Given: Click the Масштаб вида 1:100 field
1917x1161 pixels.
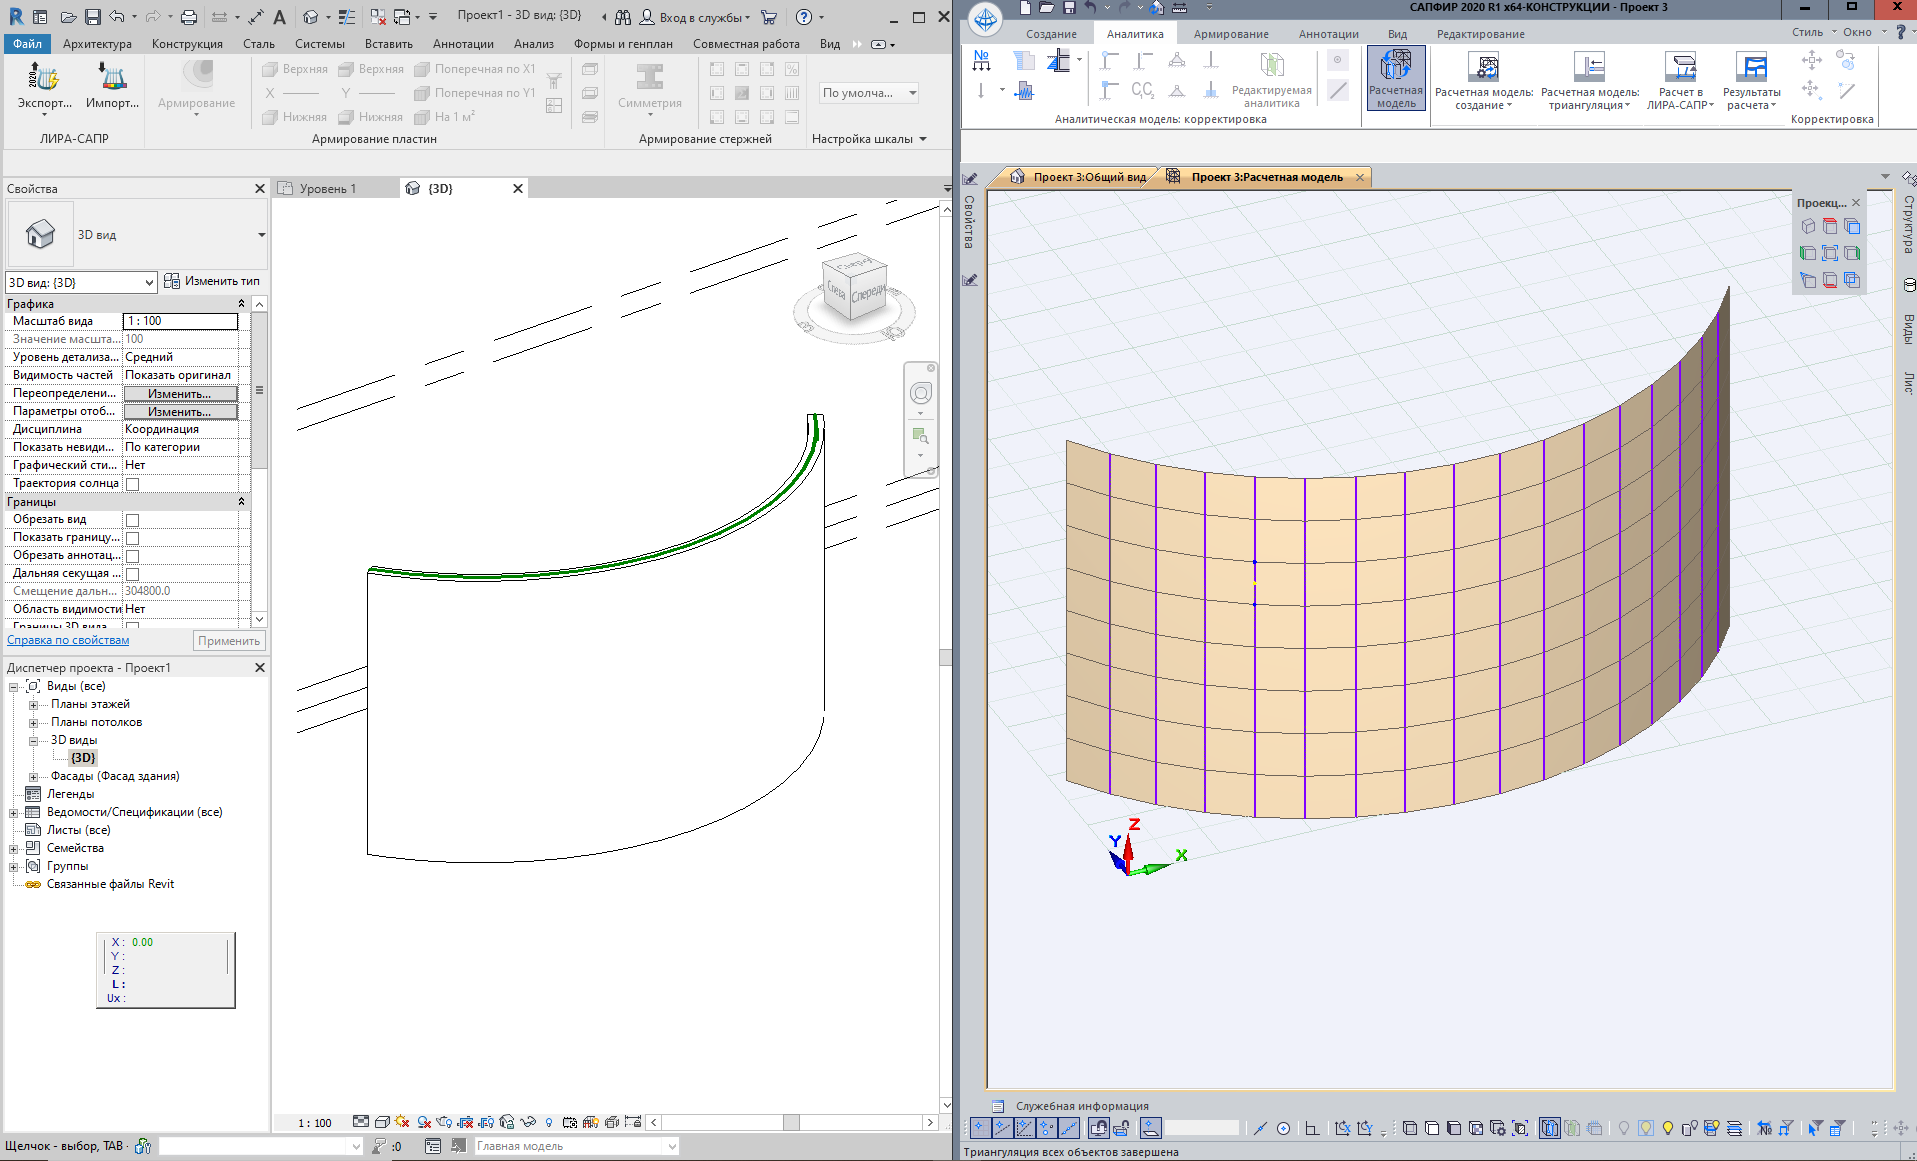Looking at the screenshot, I should click(180, 321).
